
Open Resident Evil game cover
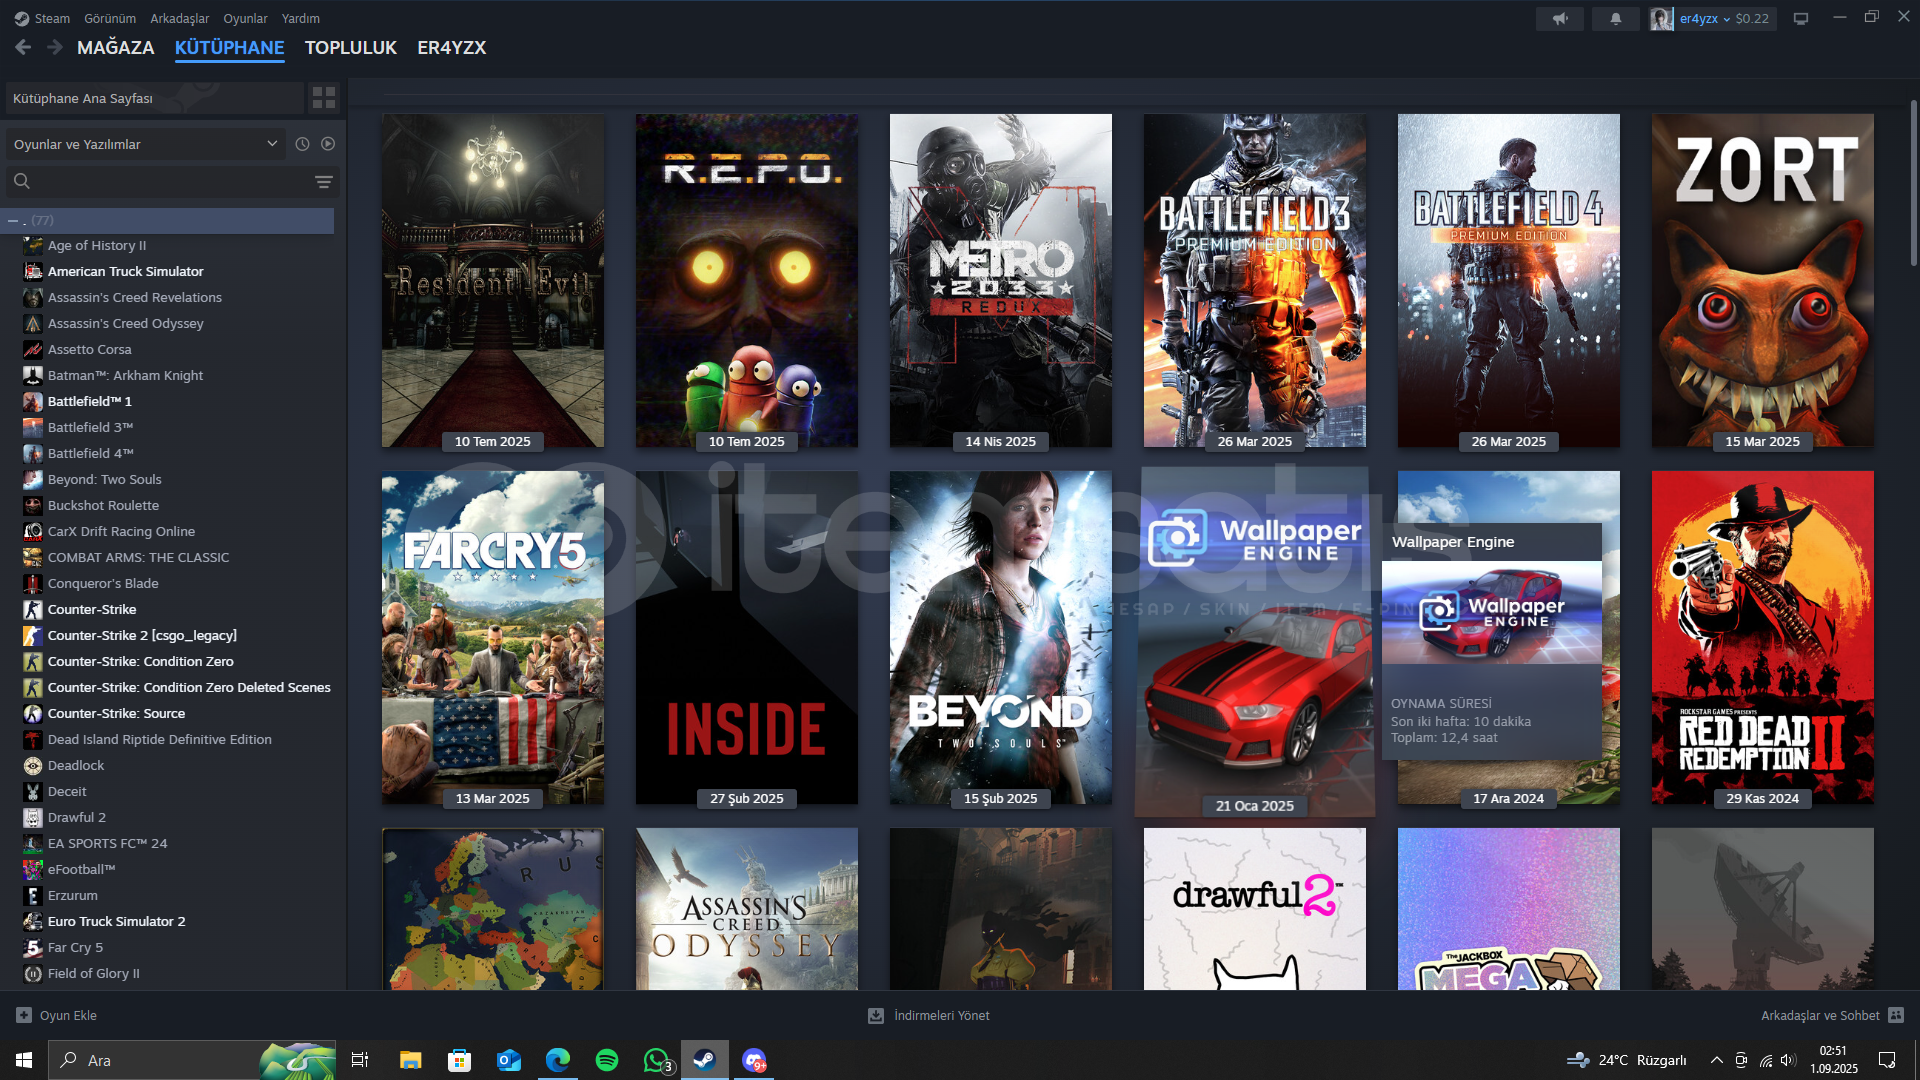tap(492, 280)
